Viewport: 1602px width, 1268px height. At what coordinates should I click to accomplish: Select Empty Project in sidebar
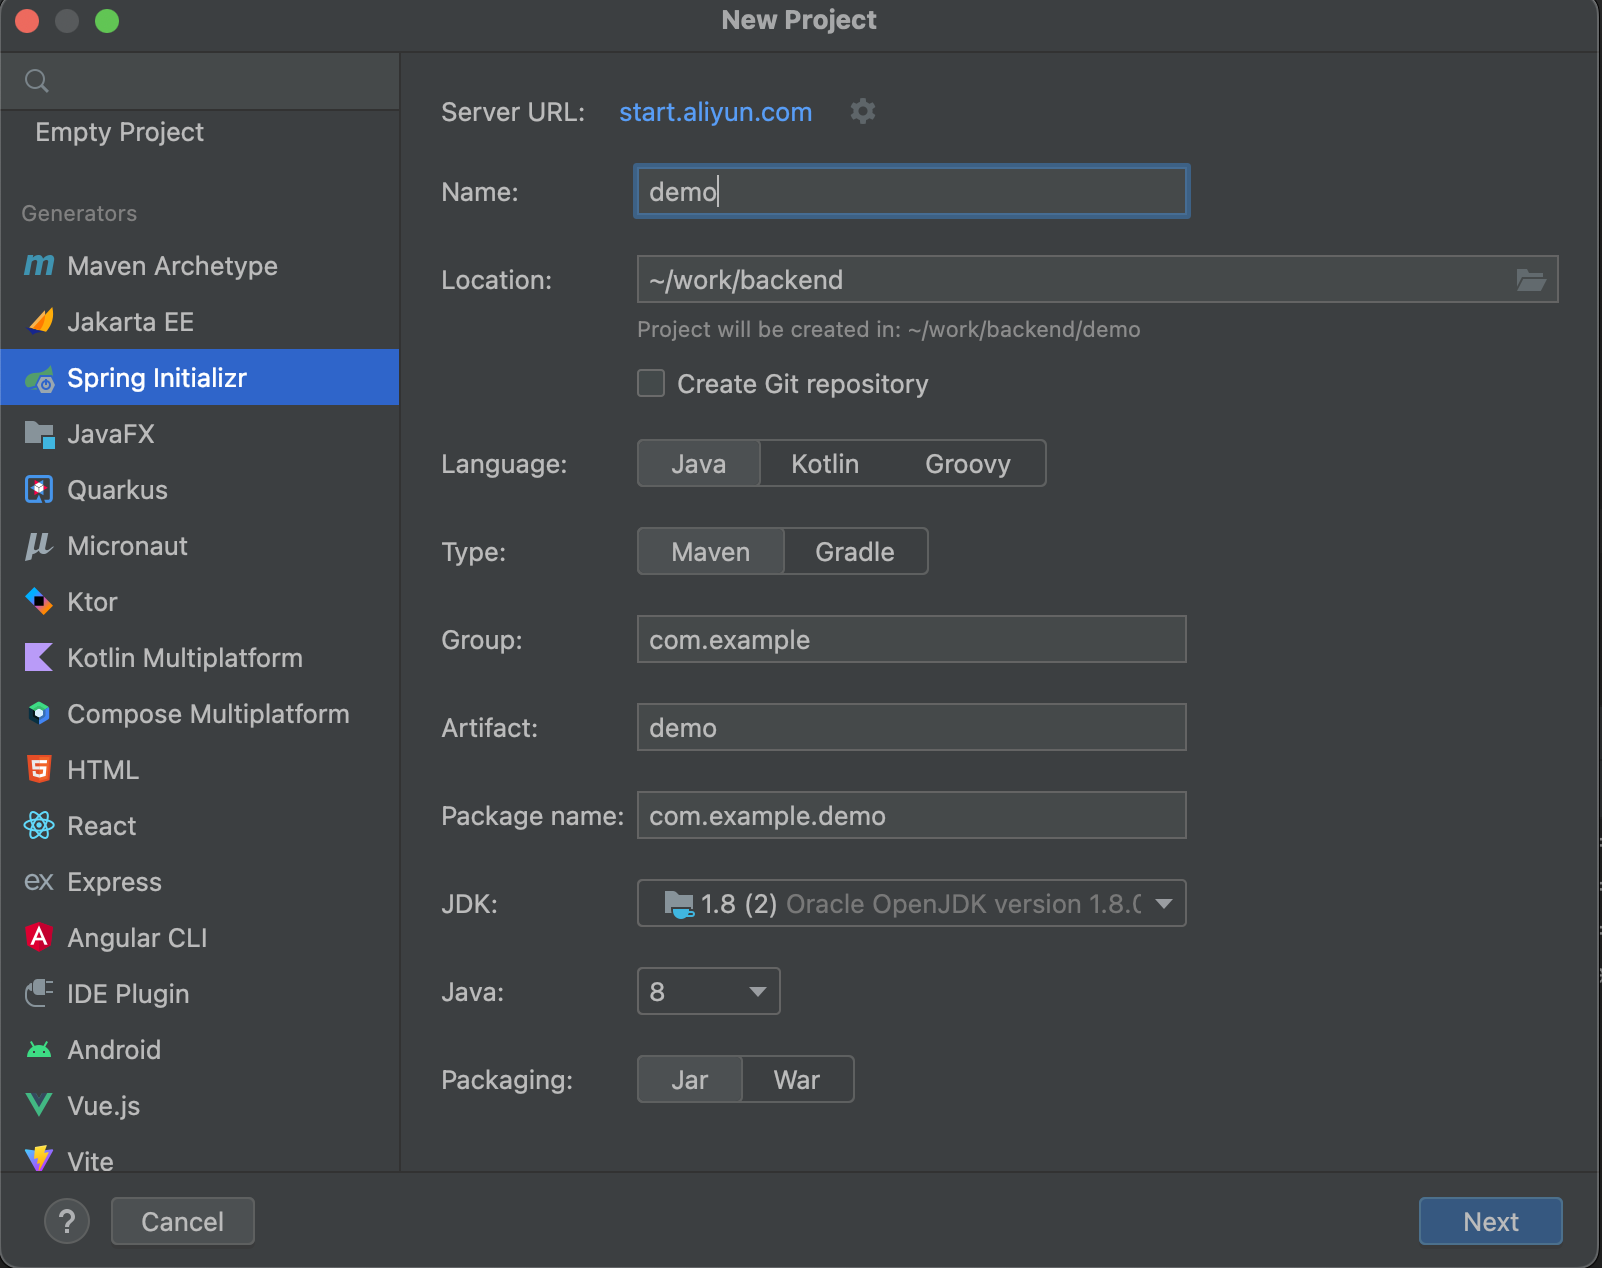(119, 132)
